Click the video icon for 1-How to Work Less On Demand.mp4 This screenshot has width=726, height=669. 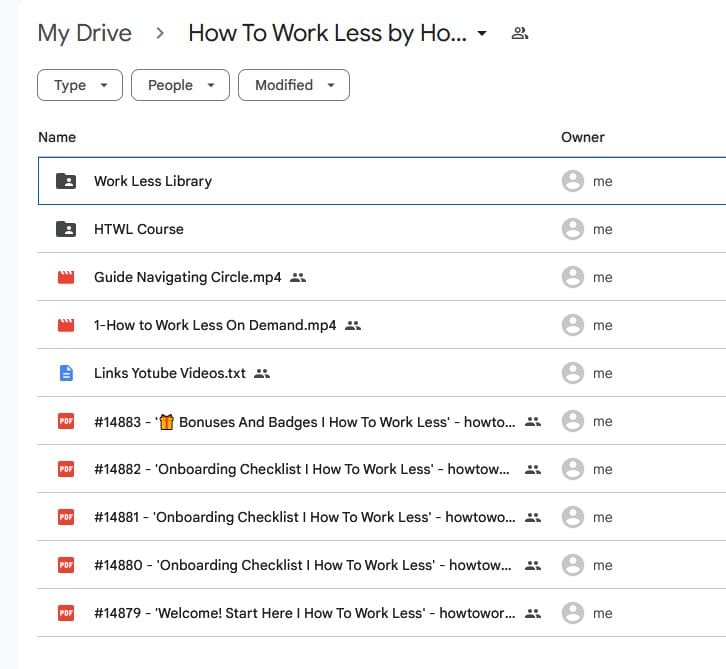pyautogui.click(x=66, y=325)
